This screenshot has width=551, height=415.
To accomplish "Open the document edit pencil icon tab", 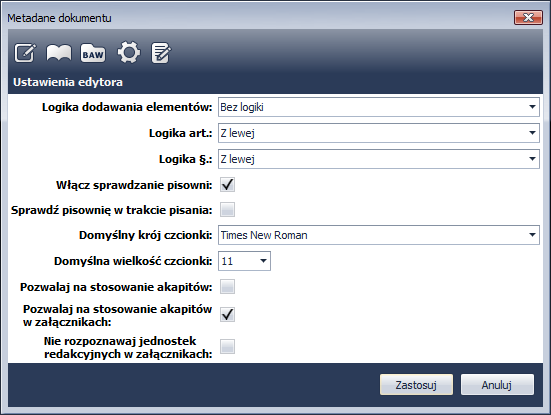I will click(25, 53).
